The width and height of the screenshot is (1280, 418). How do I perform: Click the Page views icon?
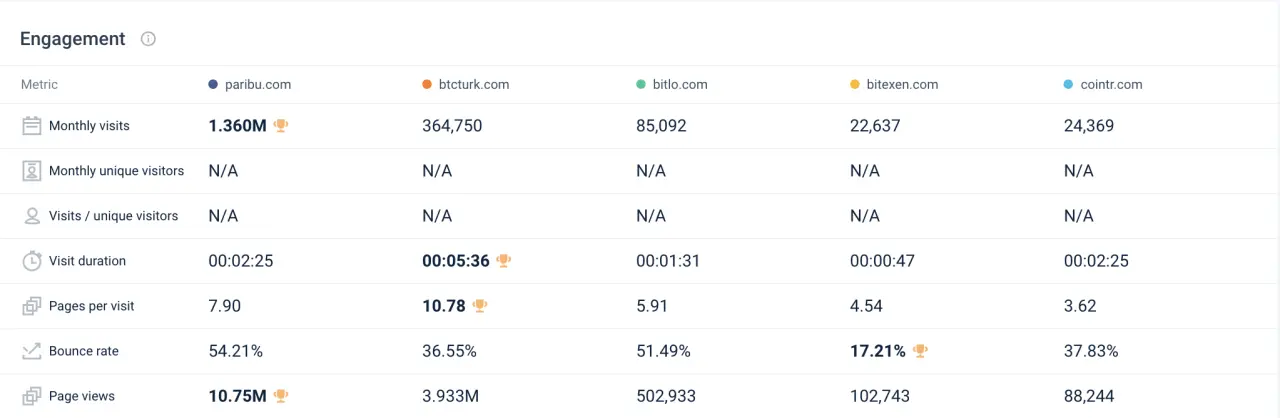click(x=32, y=396)
